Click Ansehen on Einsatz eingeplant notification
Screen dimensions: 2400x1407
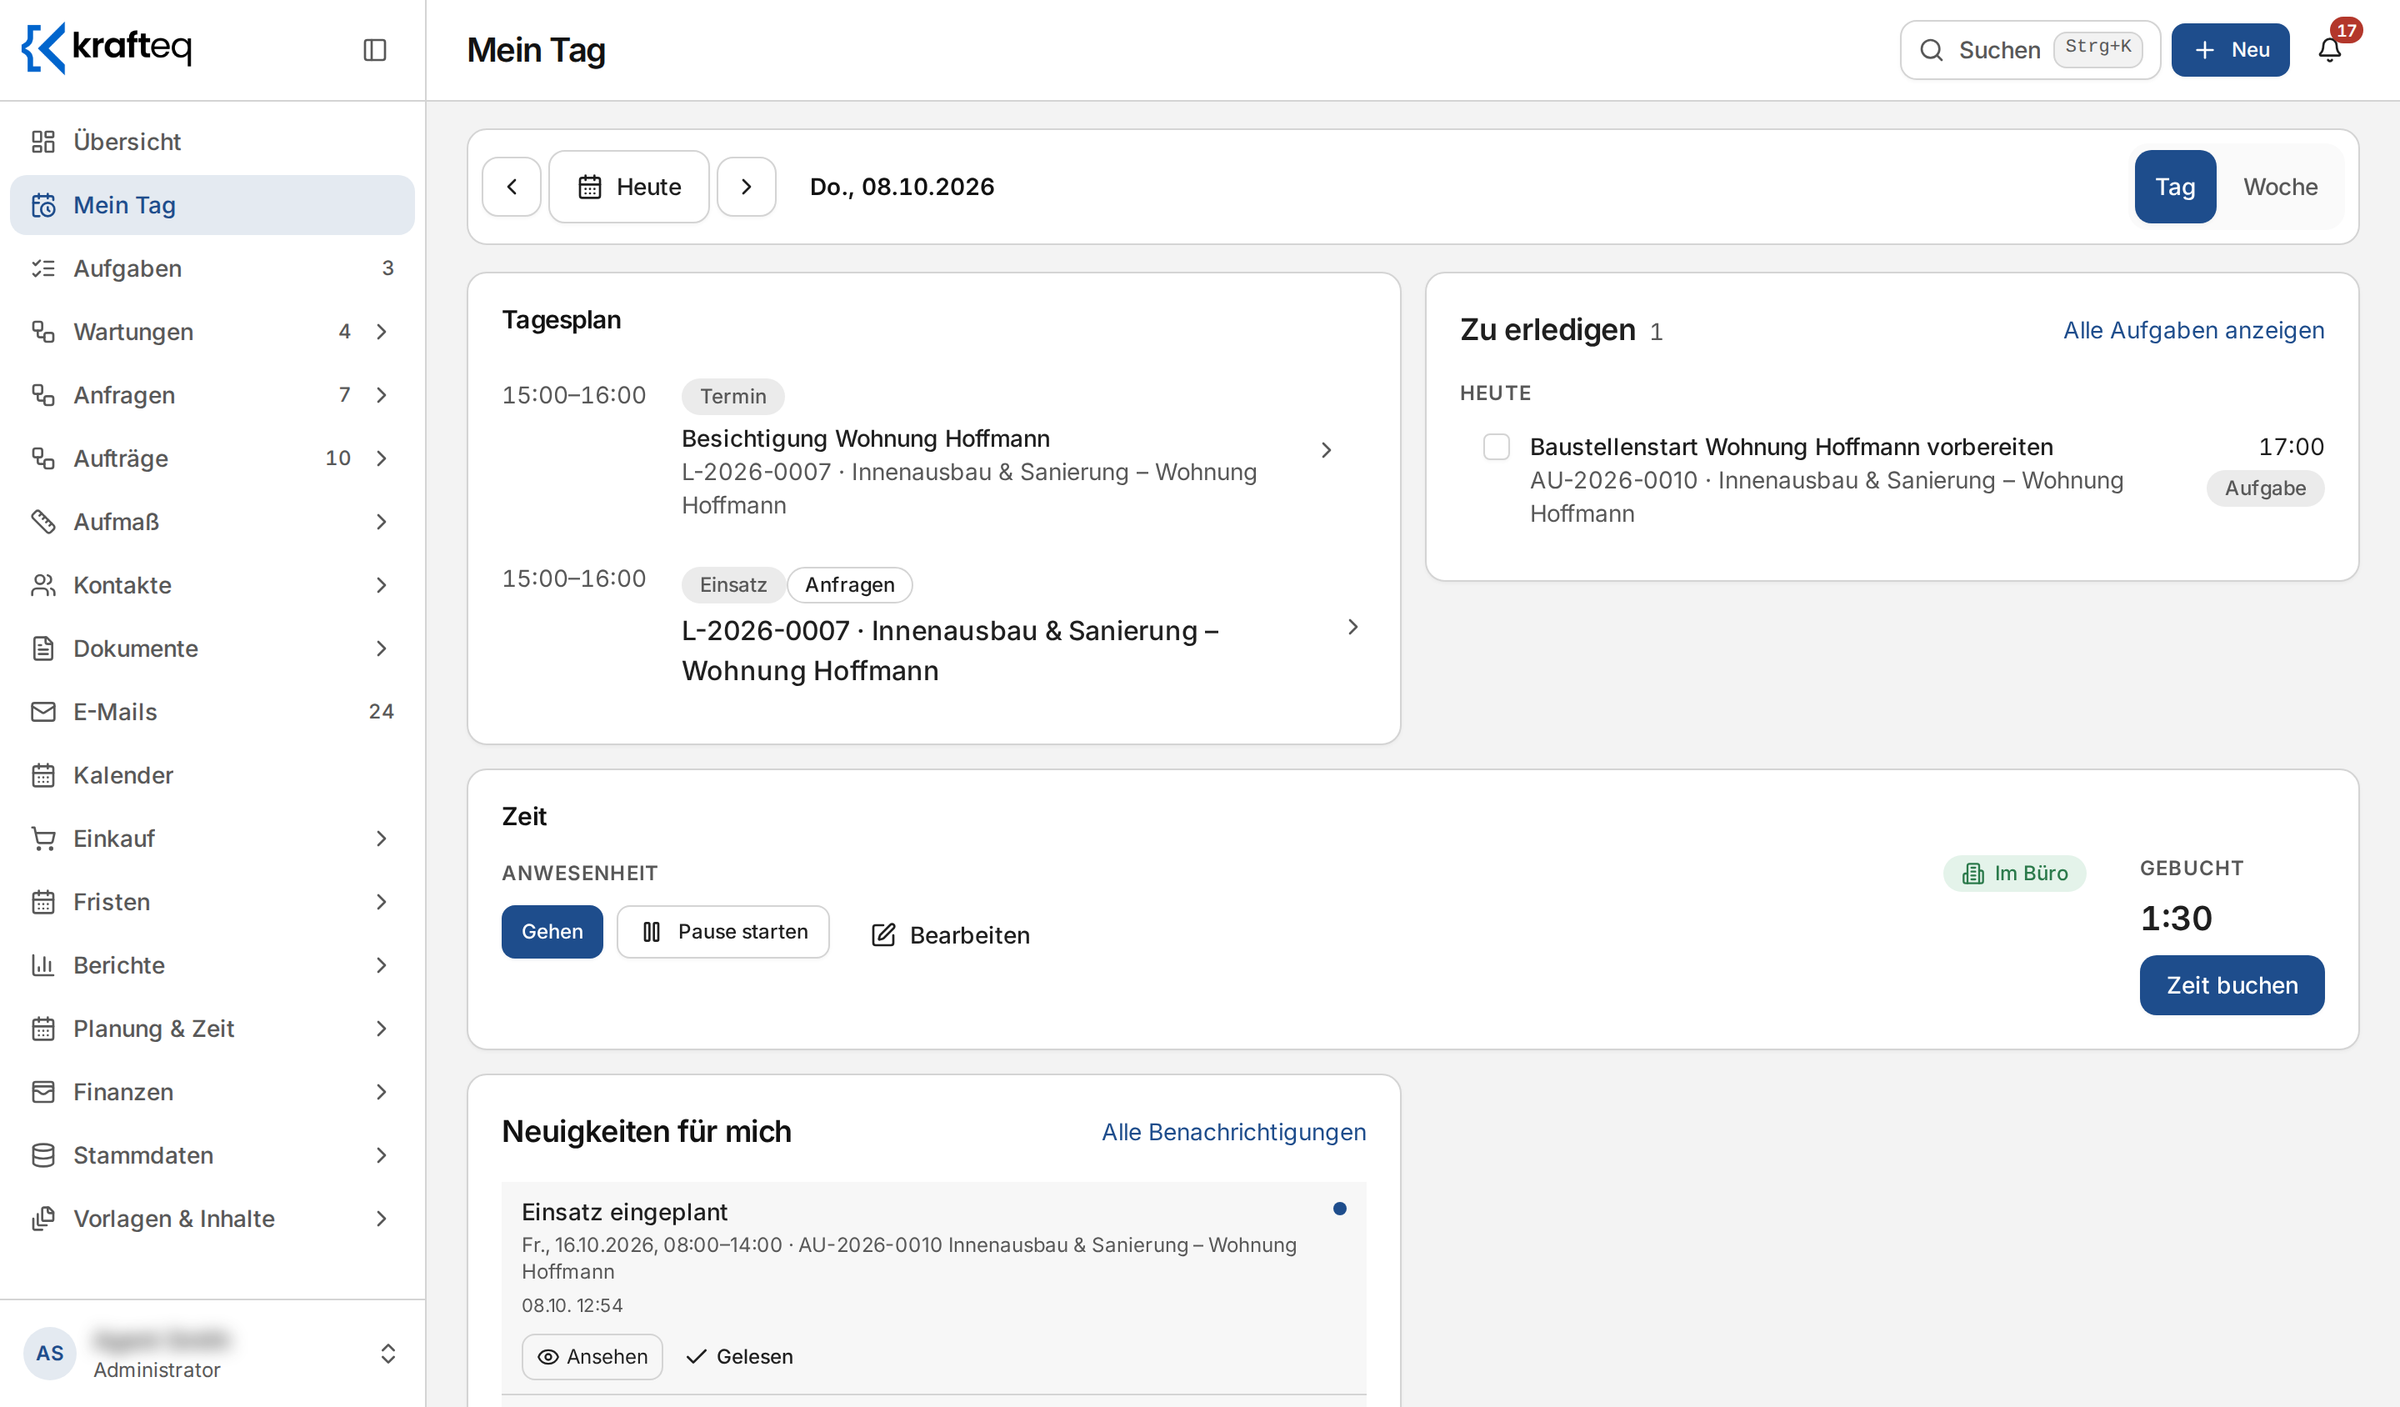(x=592, y=1357)
